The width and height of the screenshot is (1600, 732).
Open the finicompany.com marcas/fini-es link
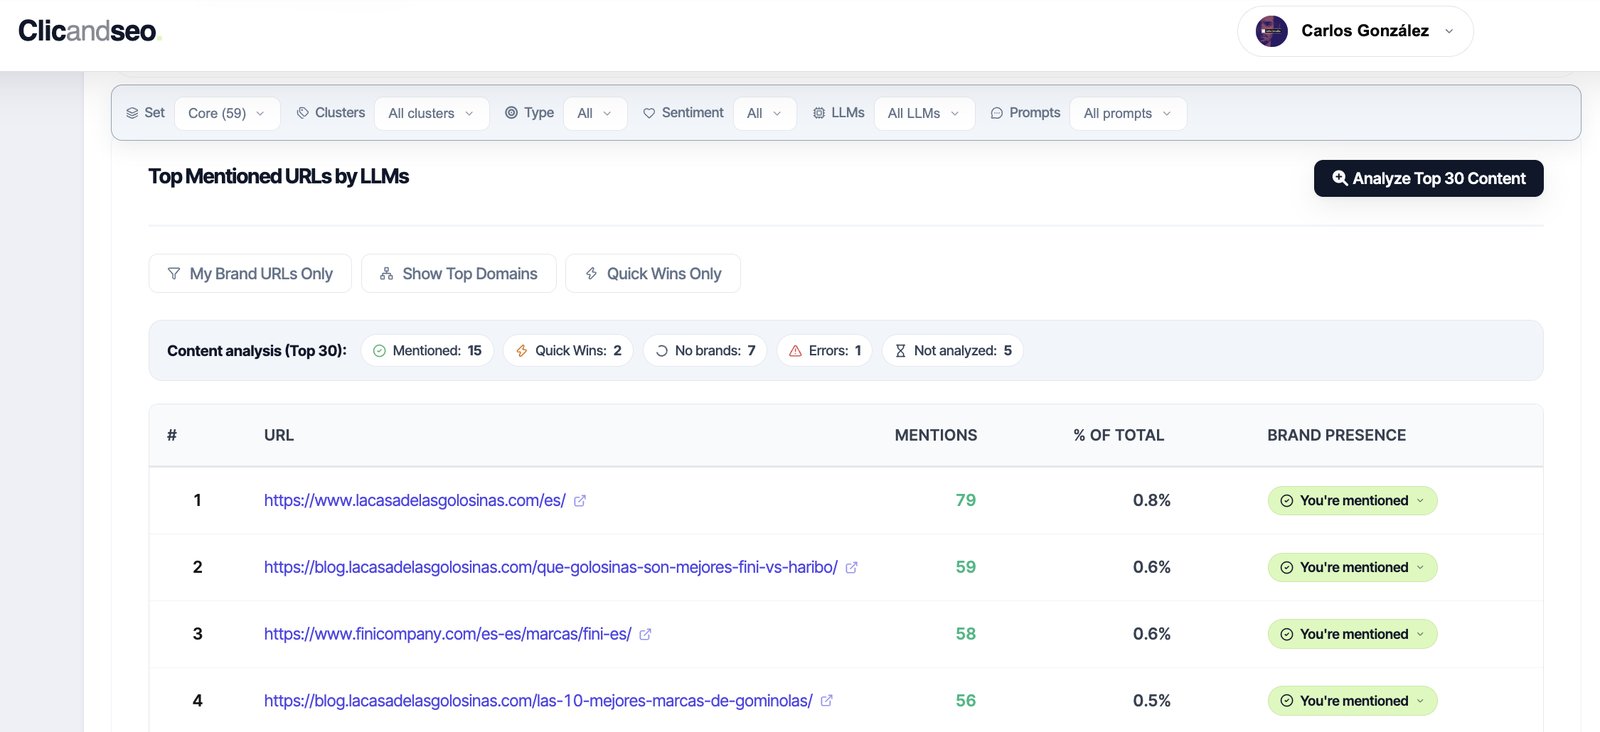[x=448, y=634]
